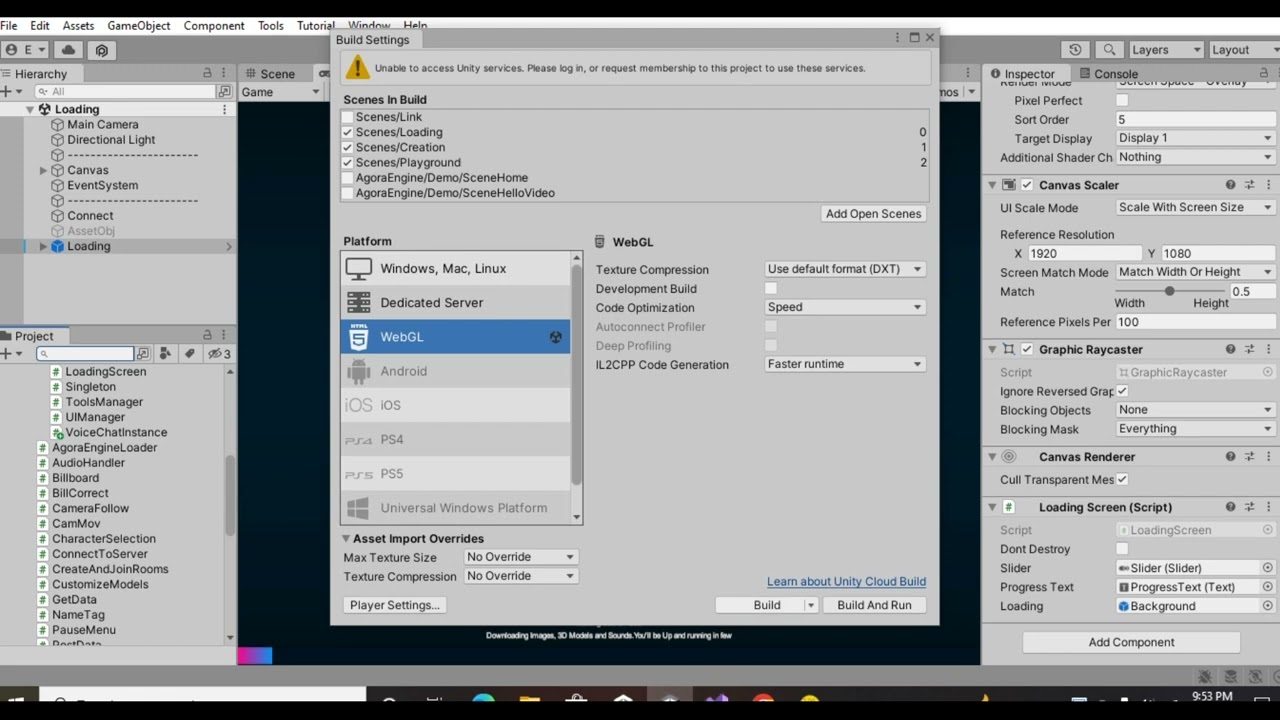
Task: Open IL2CPP Code Generation dropdown
Action: (x=845, y=364)
